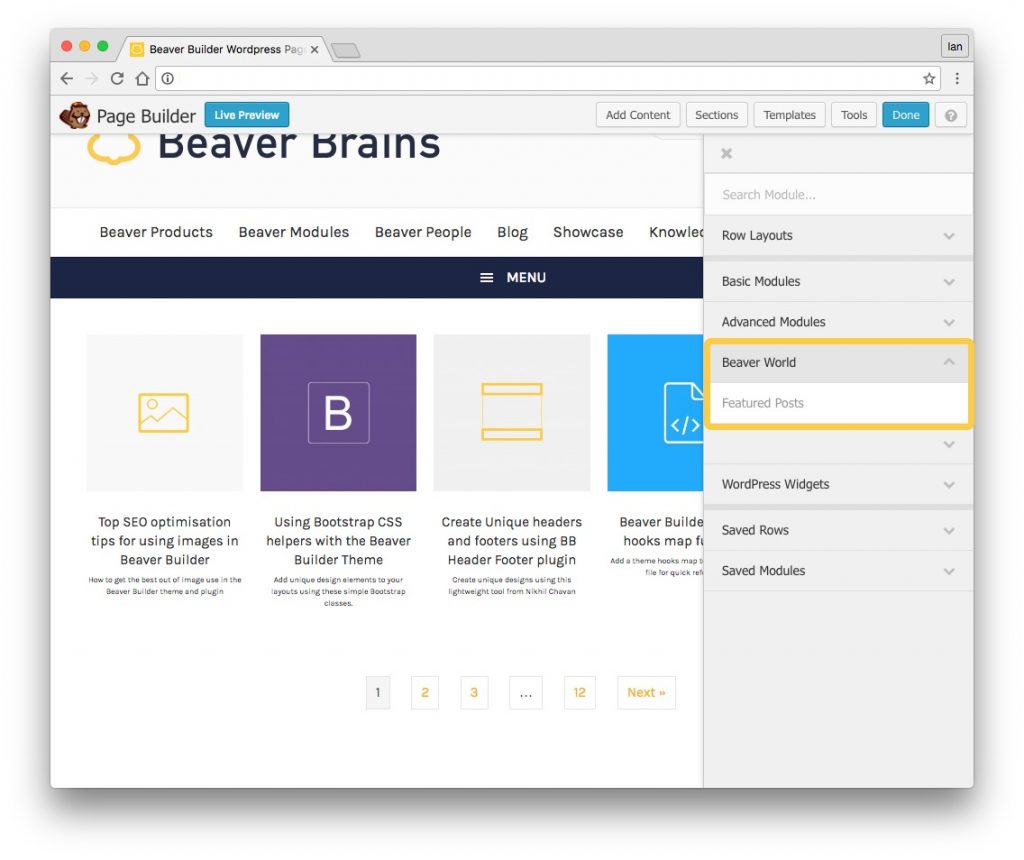The height and width of the screenshot is (860, 1024).
Task: Click the beaver Page Builder logo icon
Action: pos(75,115)
